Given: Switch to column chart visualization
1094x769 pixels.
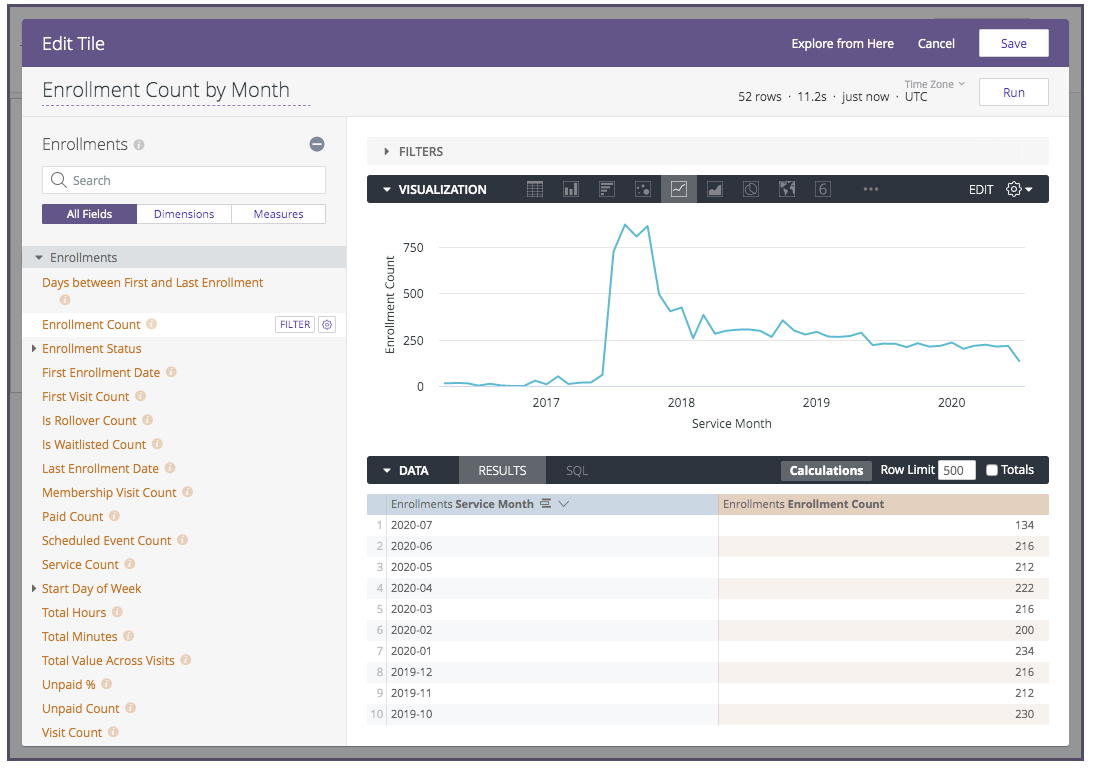Looking at the screenshot, I should [x=571, y=189].
